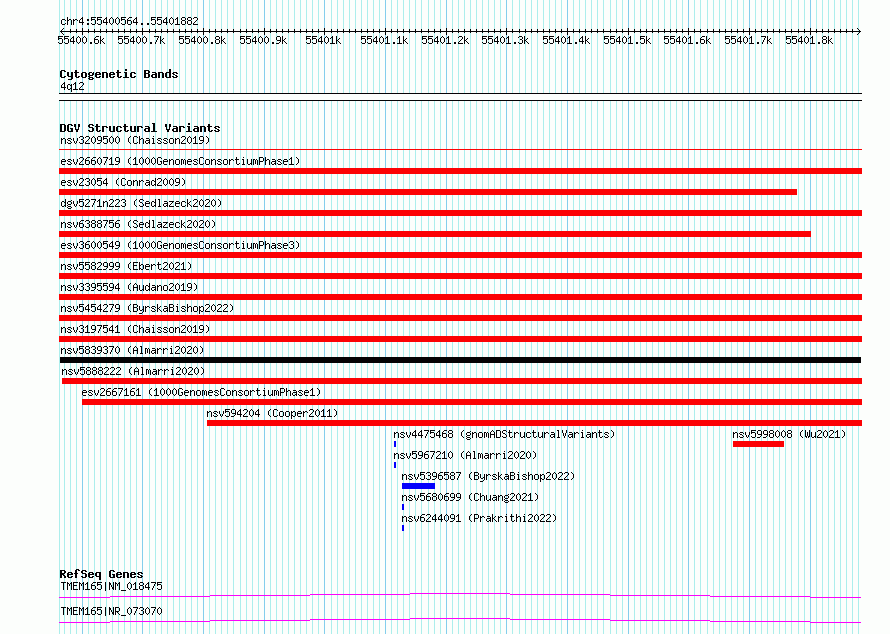Viewport: 890px width, 634px height.
Task: Open variant nsv5680699 (Chuang2021) label
Action: 470,497
